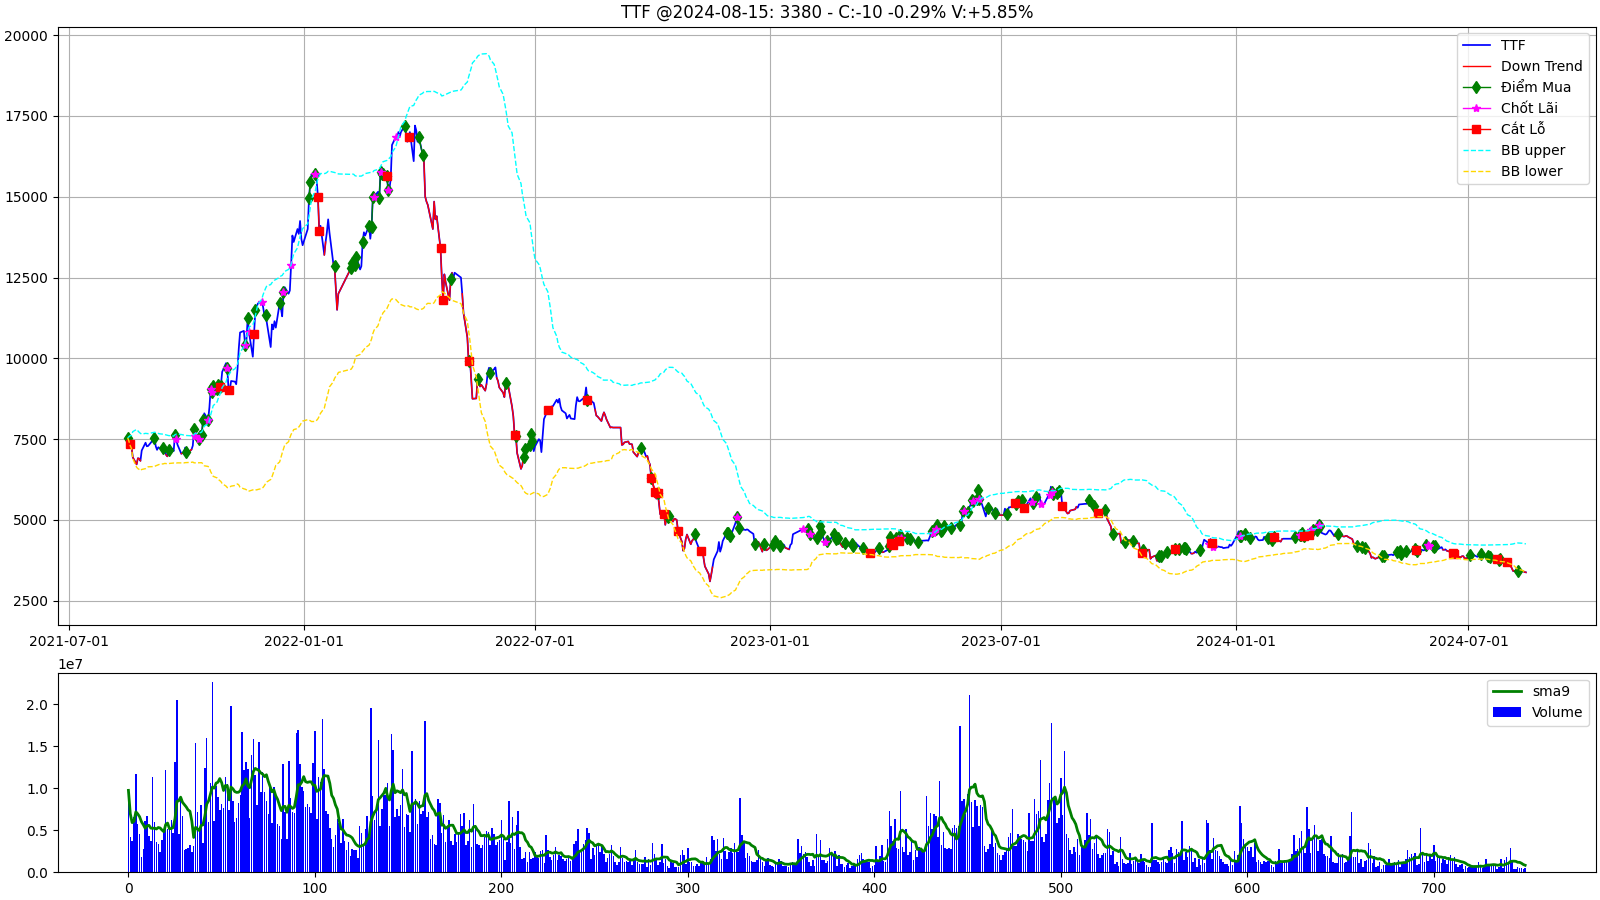This screenshot has width=1600, height=900.
Task: Click the 1.0 volume axis label
Action: (x=37, y=789)
